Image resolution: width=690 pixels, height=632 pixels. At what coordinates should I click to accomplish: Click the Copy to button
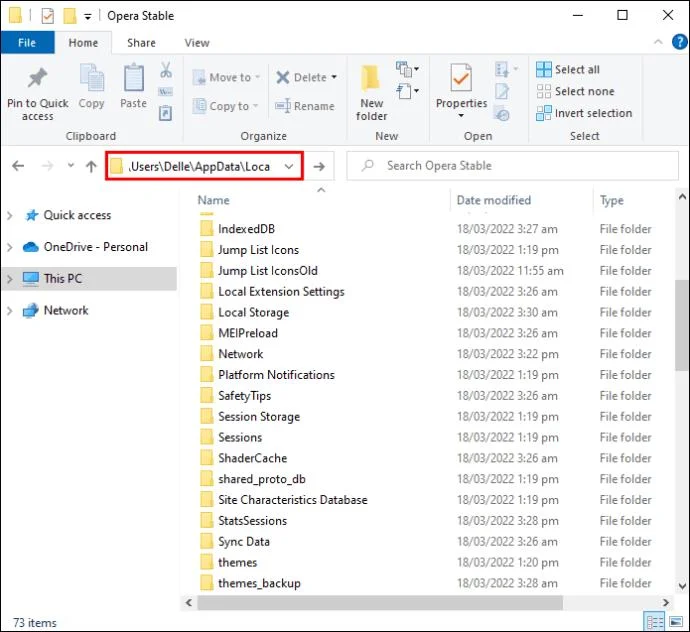[225, 106]
